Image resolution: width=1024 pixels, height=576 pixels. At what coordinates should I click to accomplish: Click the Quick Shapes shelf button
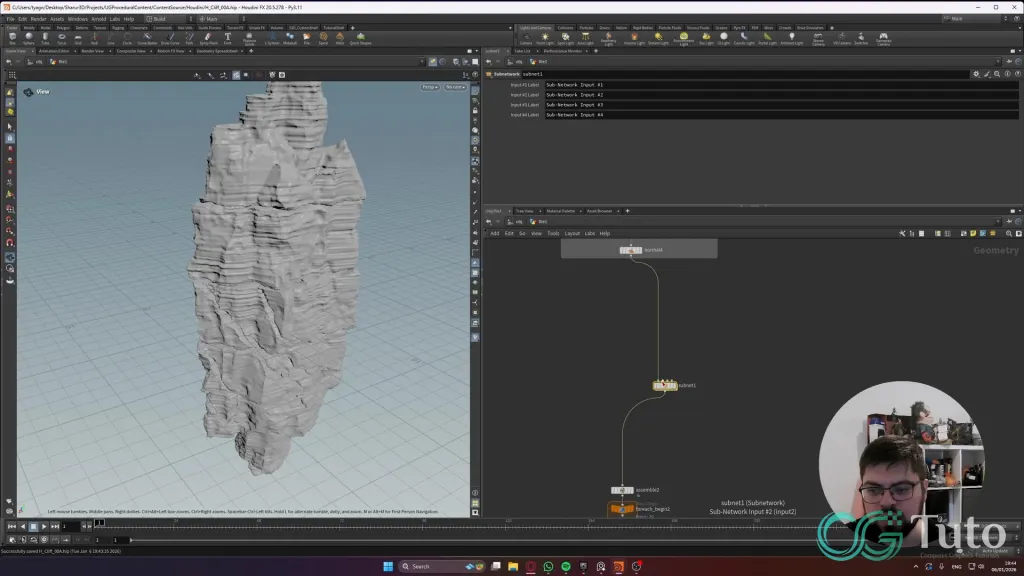(x=361, y=37)
